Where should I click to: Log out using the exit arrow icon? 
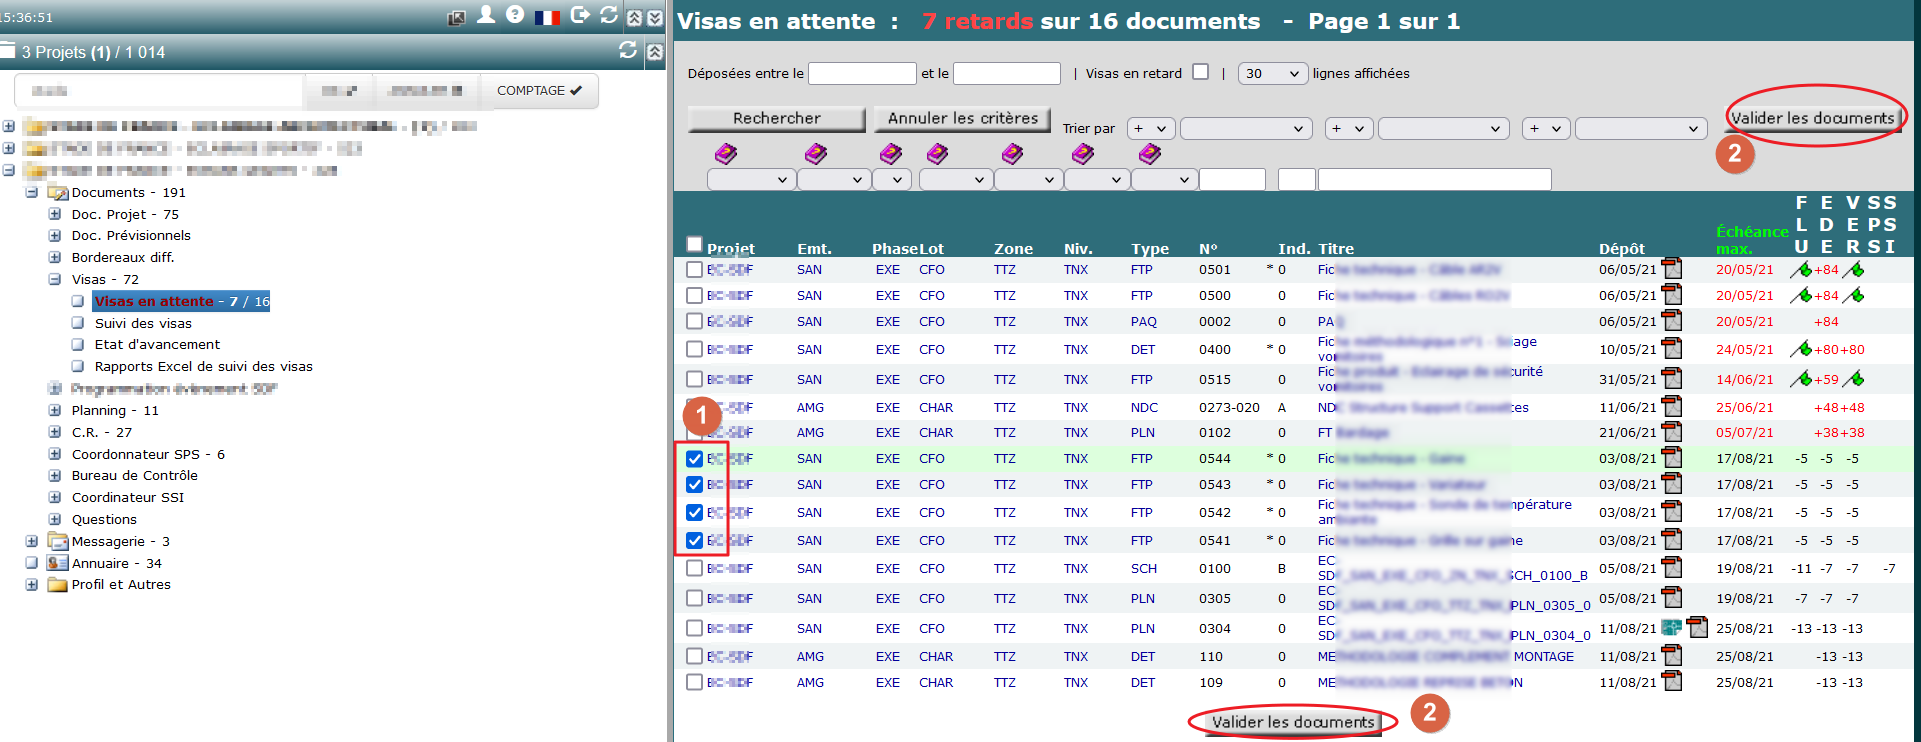580,15
